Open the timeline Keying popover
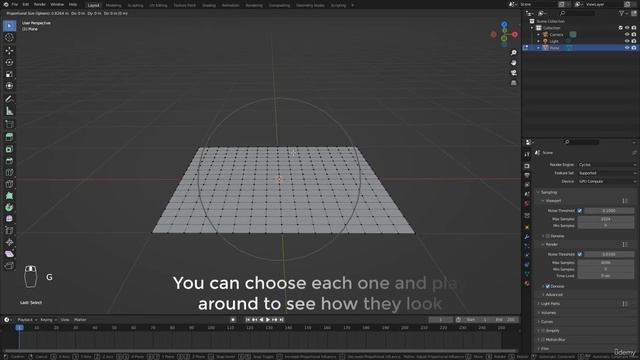Viewport: 640px width, 360px height. [x=48, y=320]
